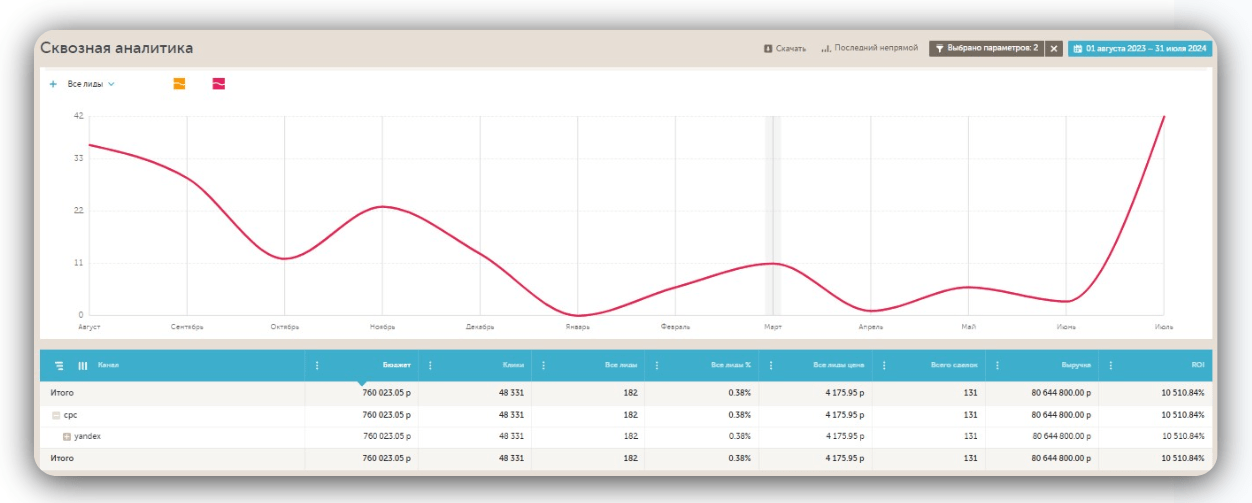The height and width of the screenshot is (503, 1252).
Task: Select the pink line chart icon
Action: click(x=218, y=84)
